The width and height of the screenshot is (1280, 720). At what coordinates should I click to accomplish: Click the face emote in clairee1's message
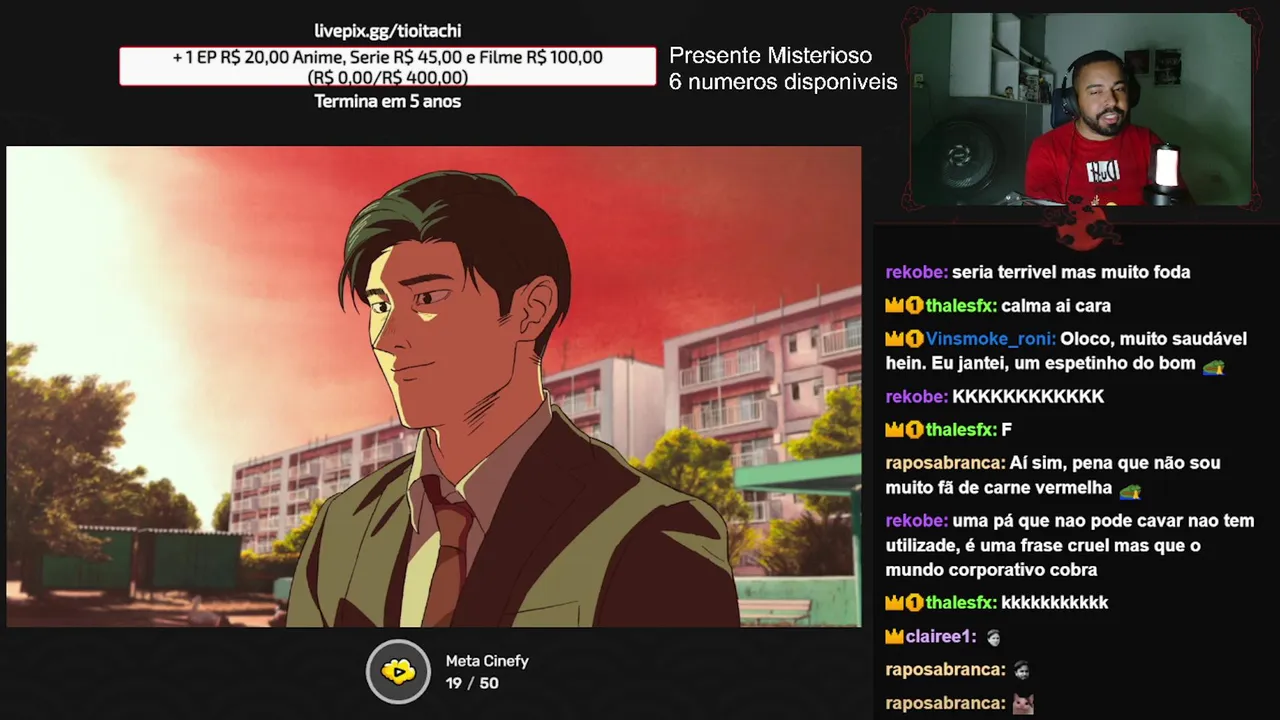(993, 637)
